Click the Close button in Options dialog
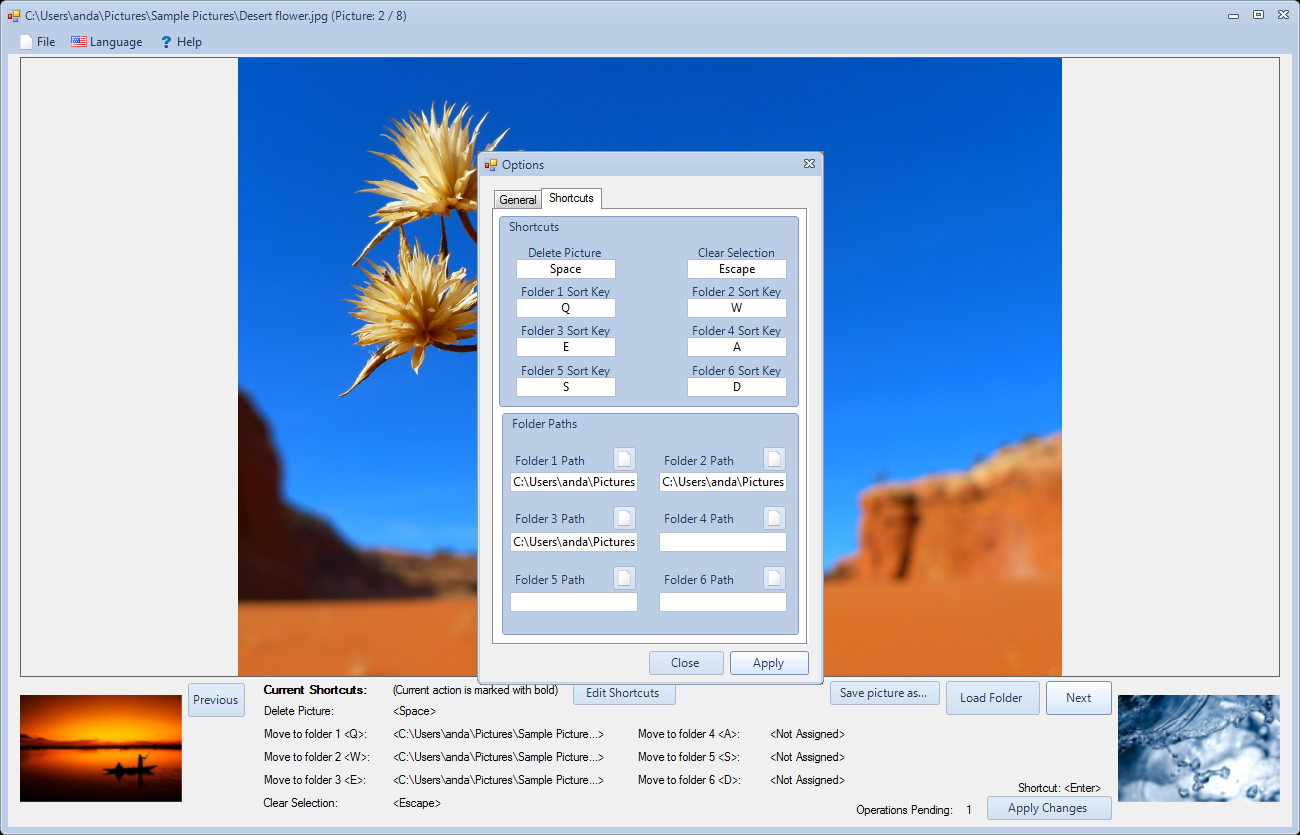Screen dimensions: 1300x835 point(685,663)
